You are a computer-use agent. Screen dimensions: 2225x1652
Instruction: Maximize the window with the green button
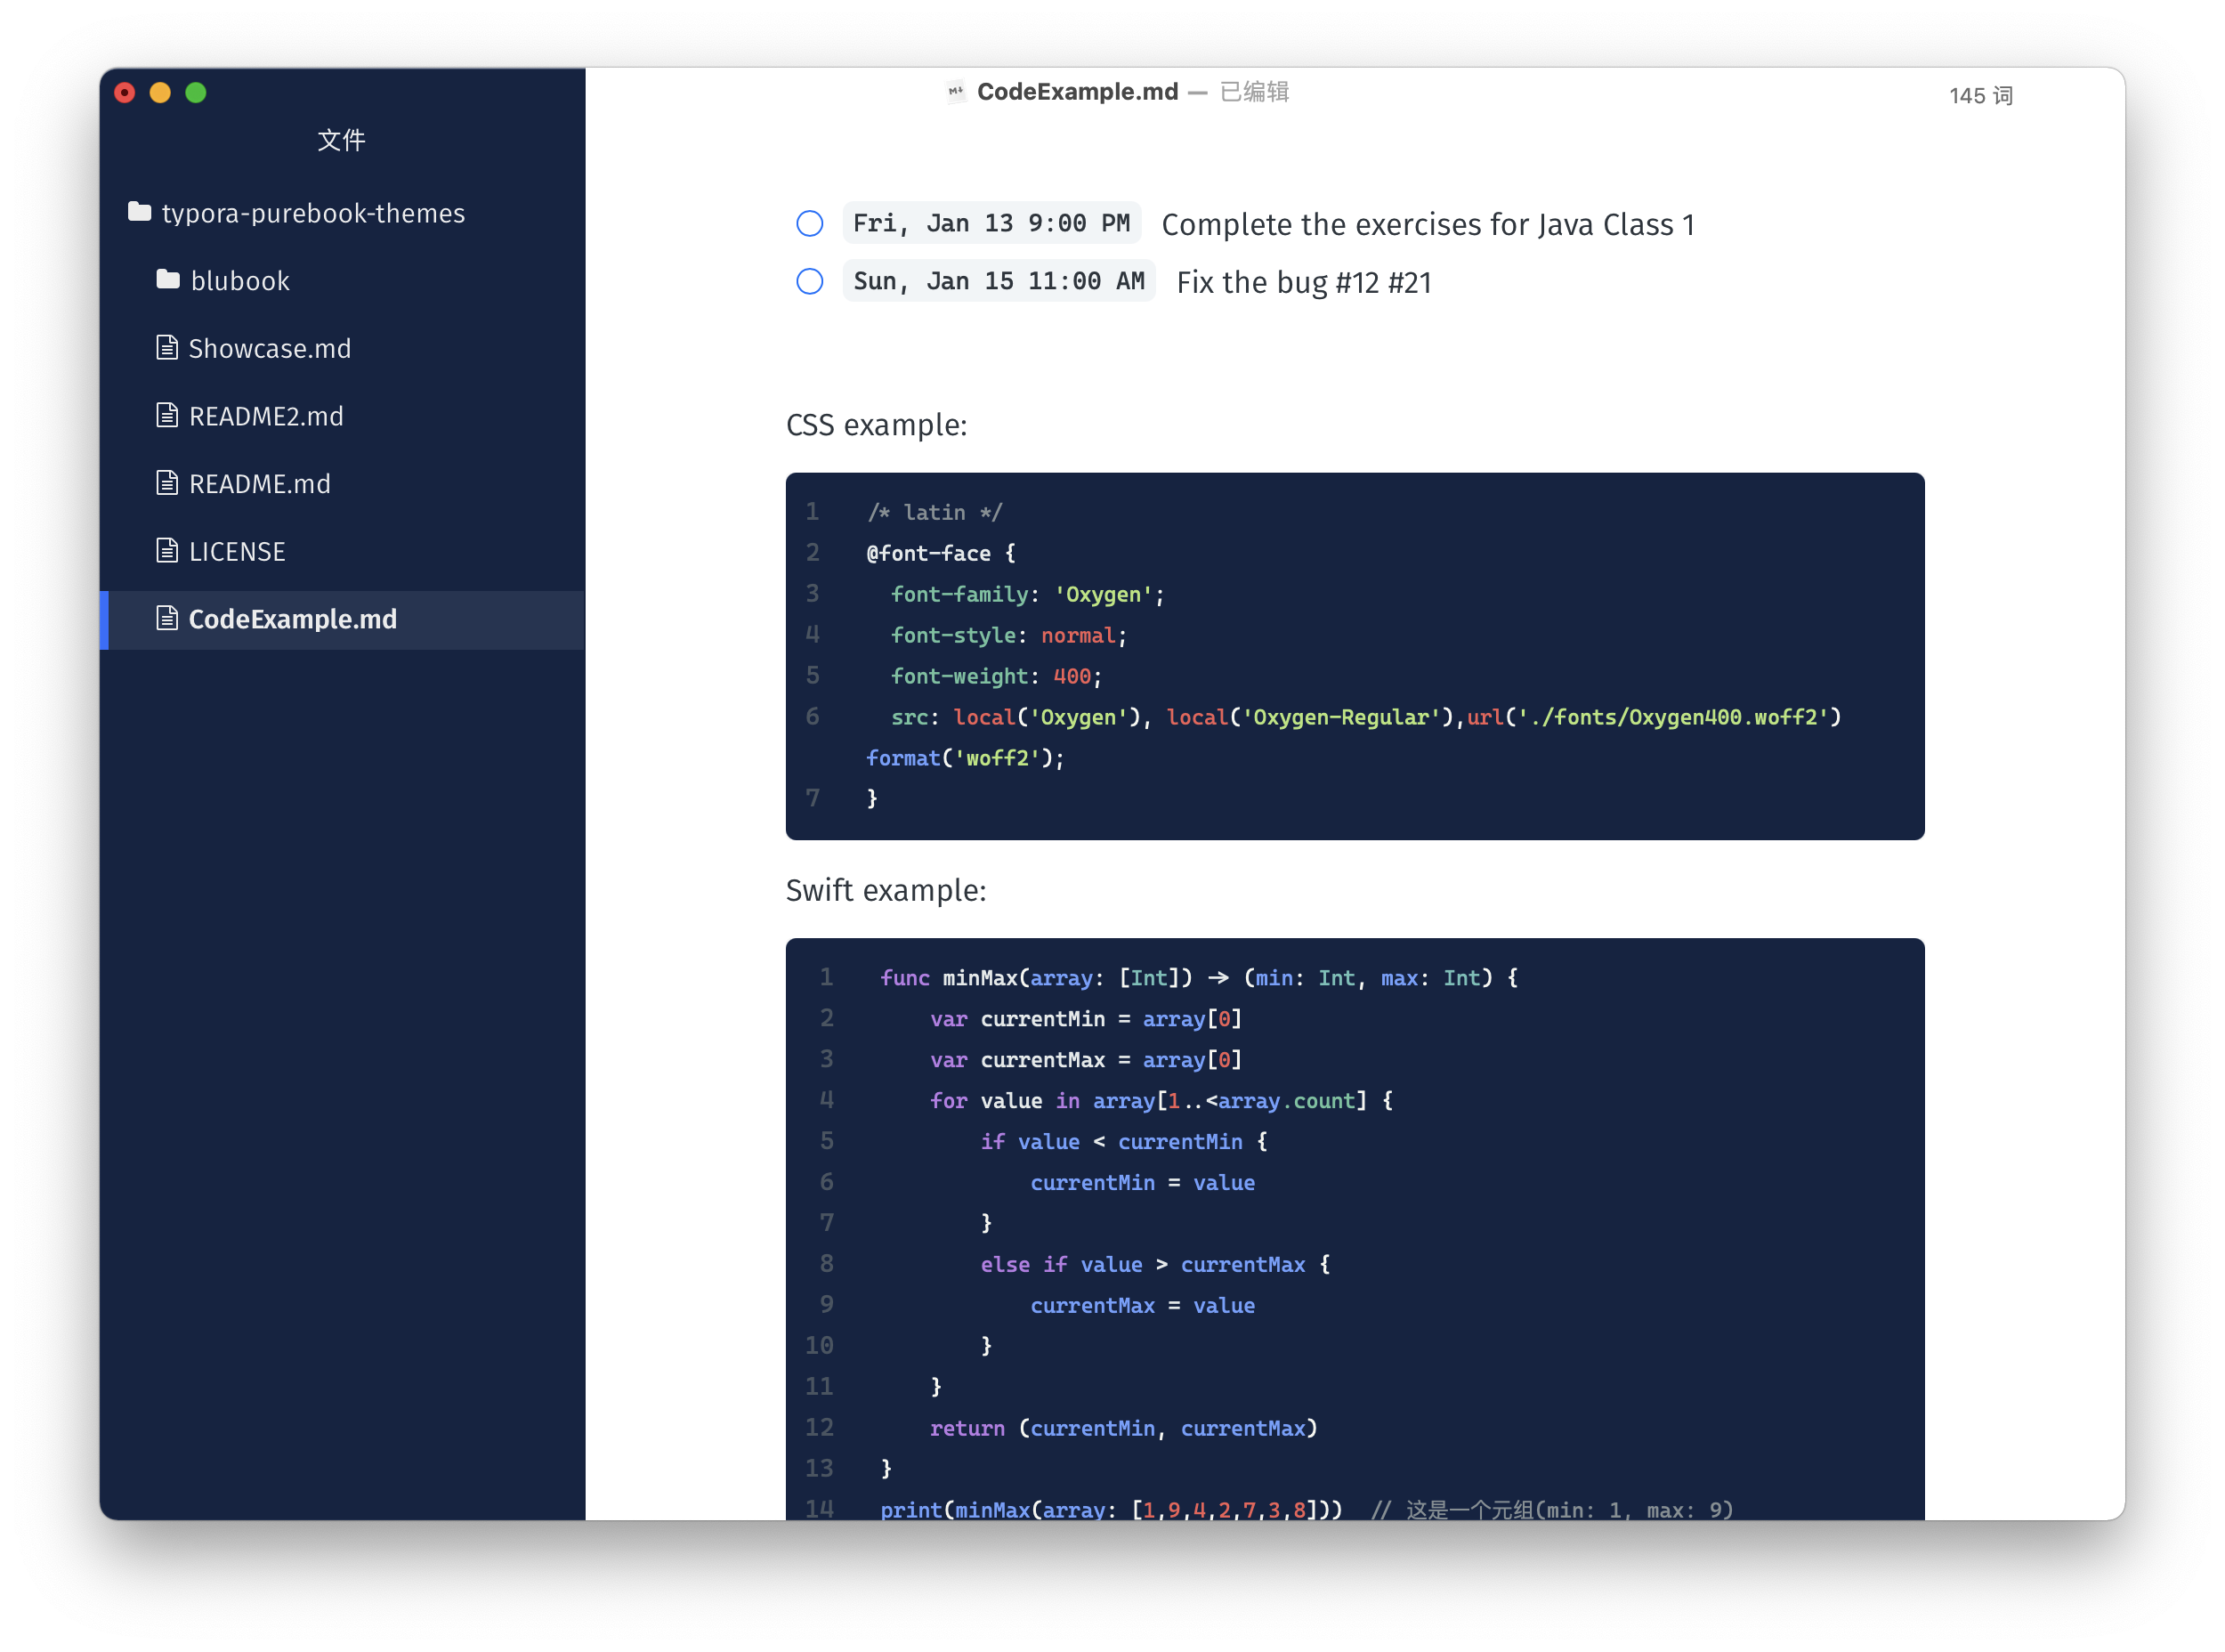point(196,93)
